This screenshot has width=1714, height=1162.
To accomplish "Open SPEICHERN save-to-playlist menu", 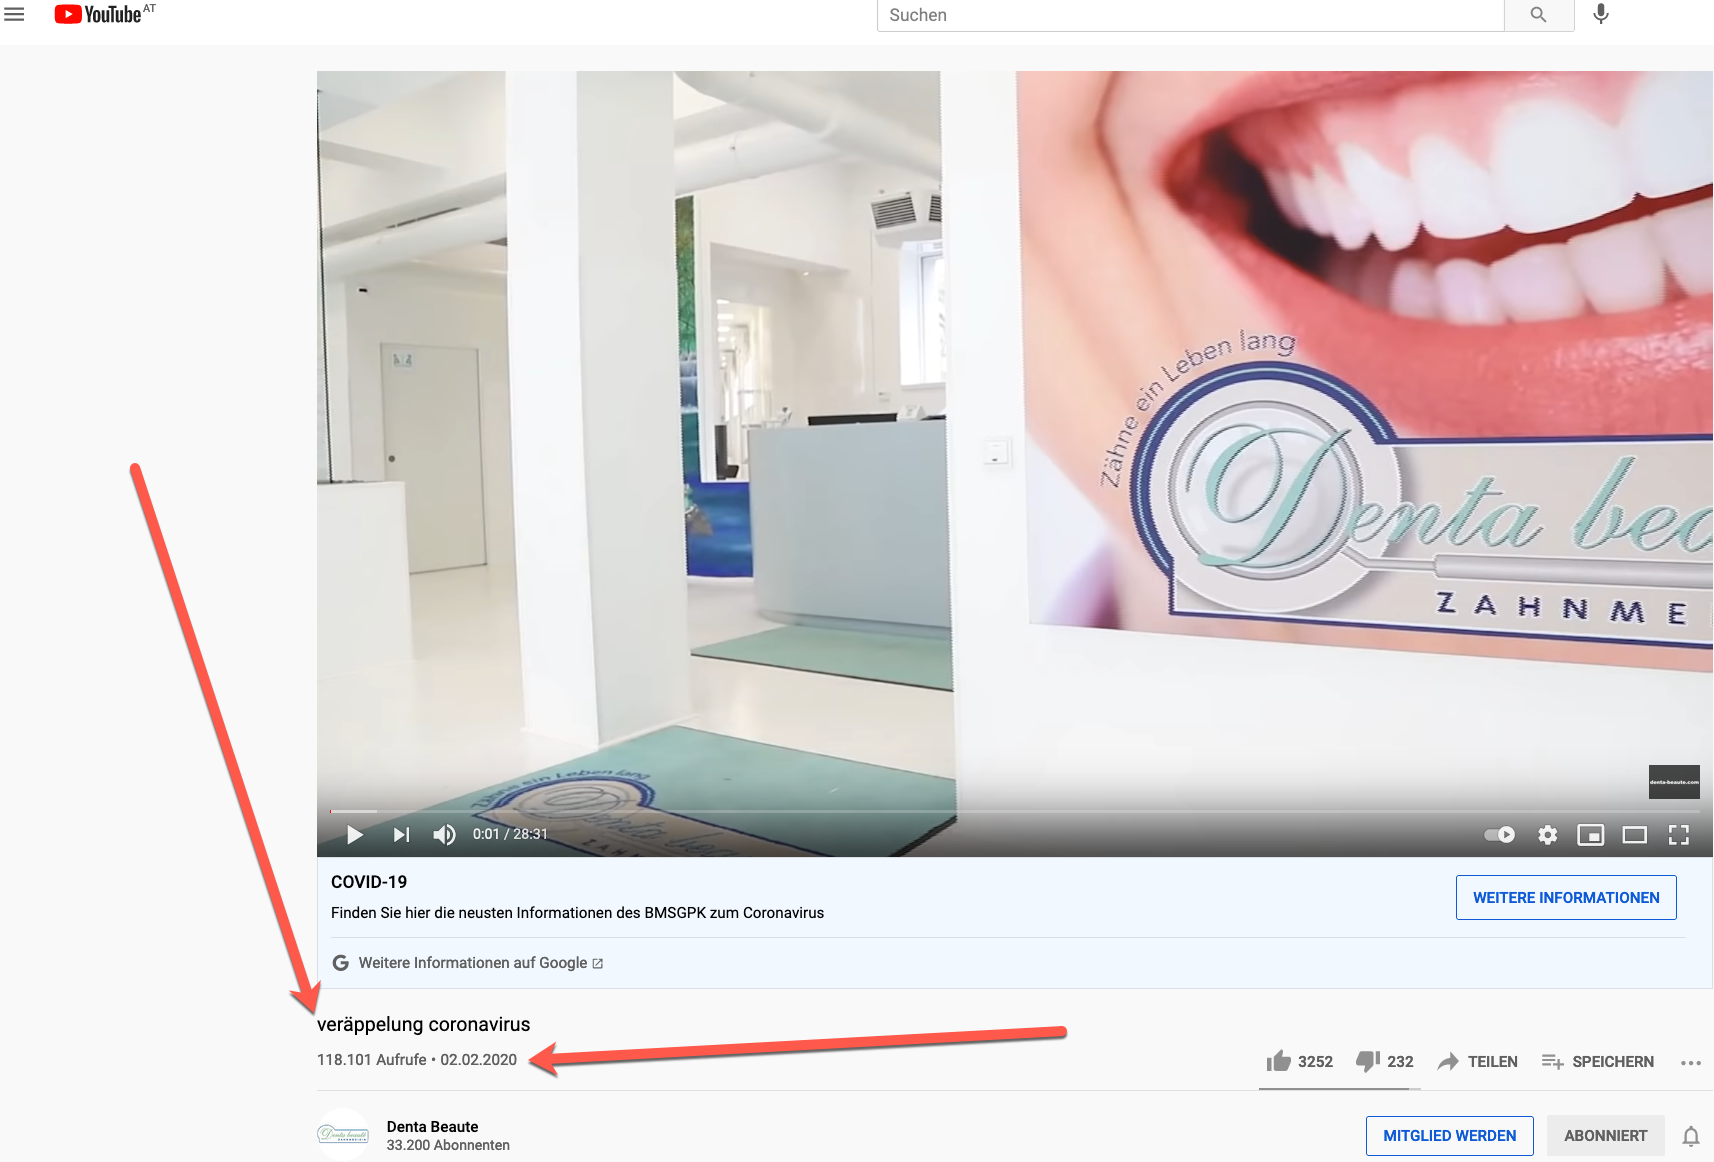I will coord(1597,1061).
